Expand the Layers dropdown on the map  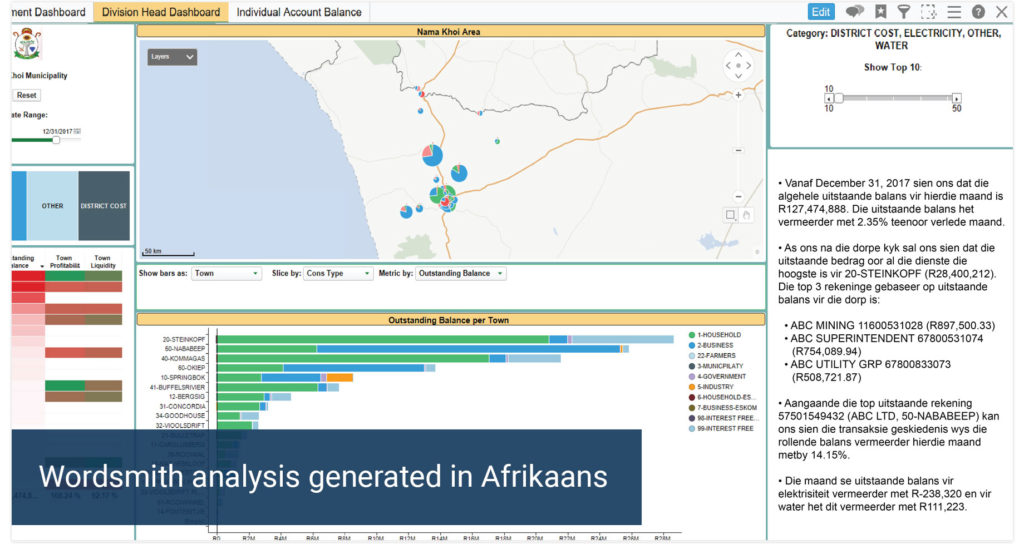172,57
